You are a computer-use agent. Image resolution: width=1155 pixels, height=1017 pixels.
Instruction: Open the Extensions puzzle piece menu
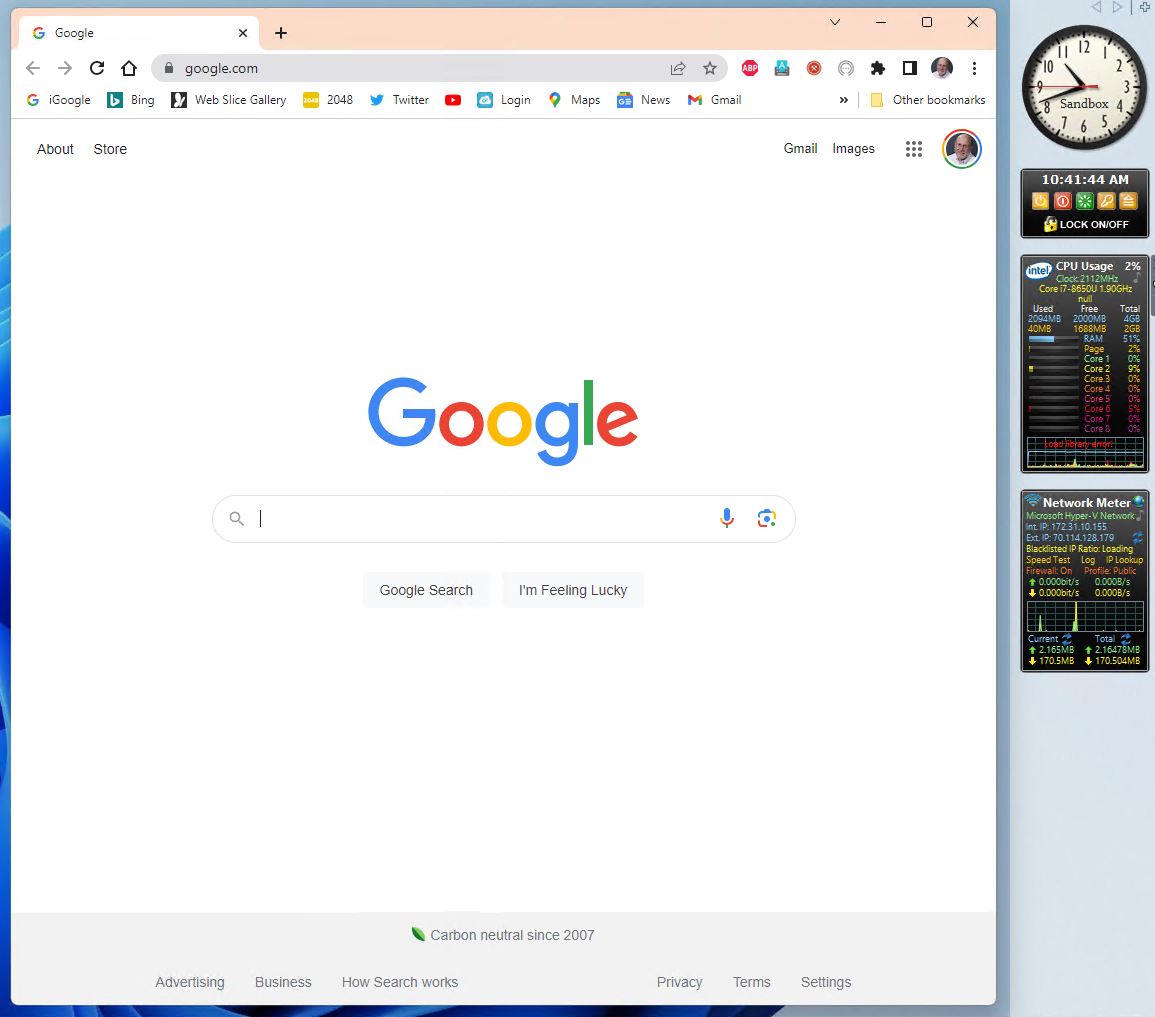coord(877,68)
